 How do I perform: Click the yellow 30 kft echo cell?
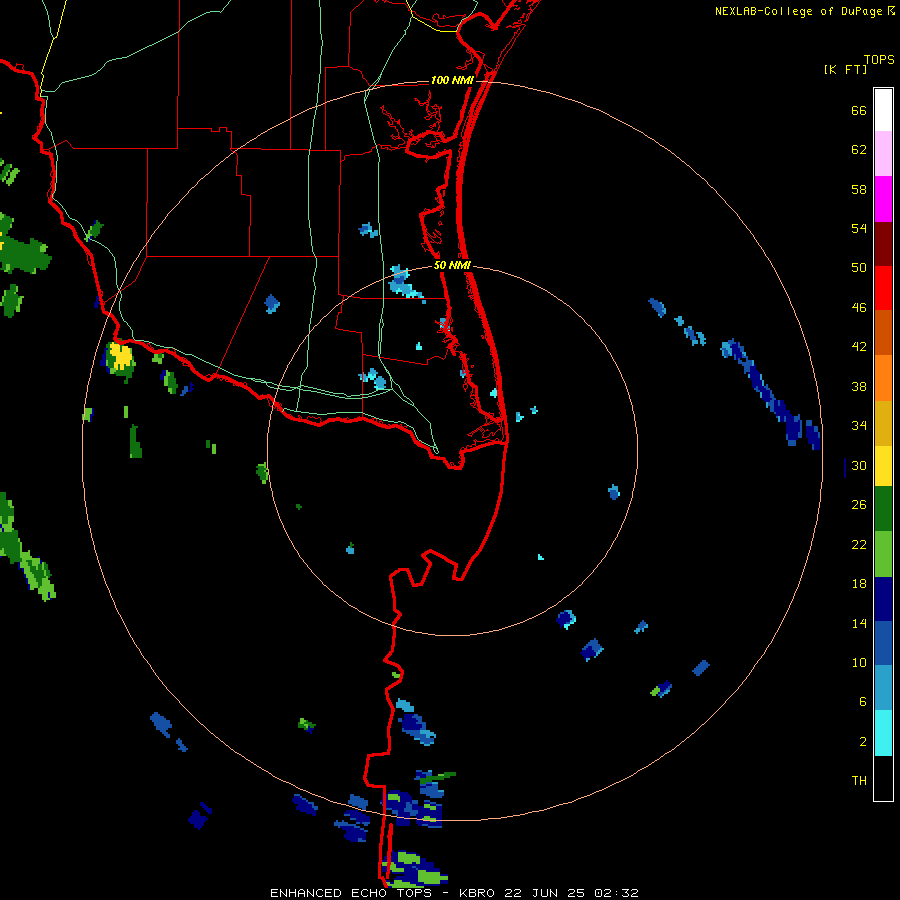tap(121, 356)
